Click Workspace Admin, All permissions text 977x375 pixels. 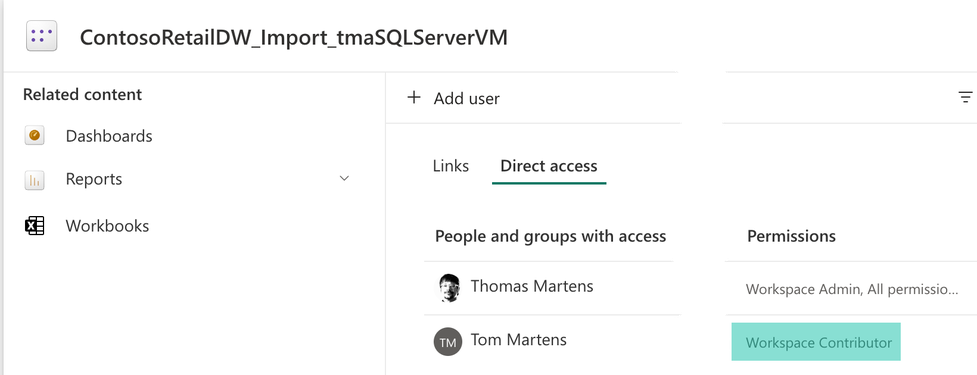pos(852,289)
